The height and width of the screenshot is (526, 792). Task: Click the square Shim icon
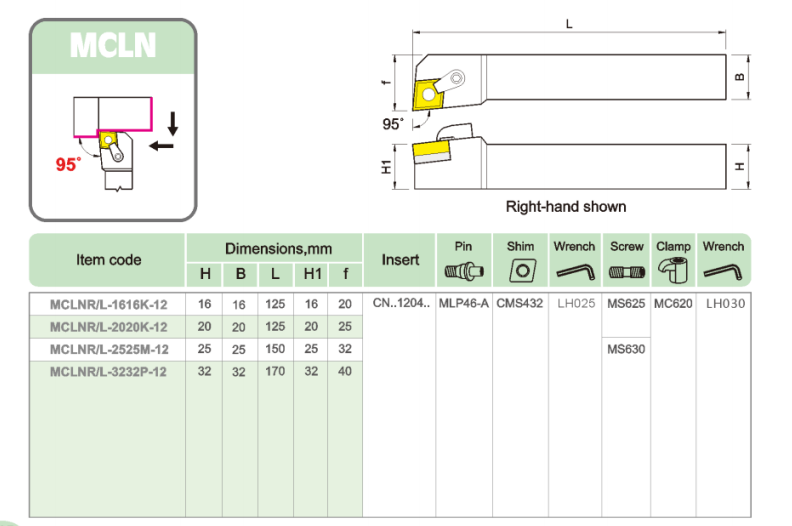(x=521, y=271)
